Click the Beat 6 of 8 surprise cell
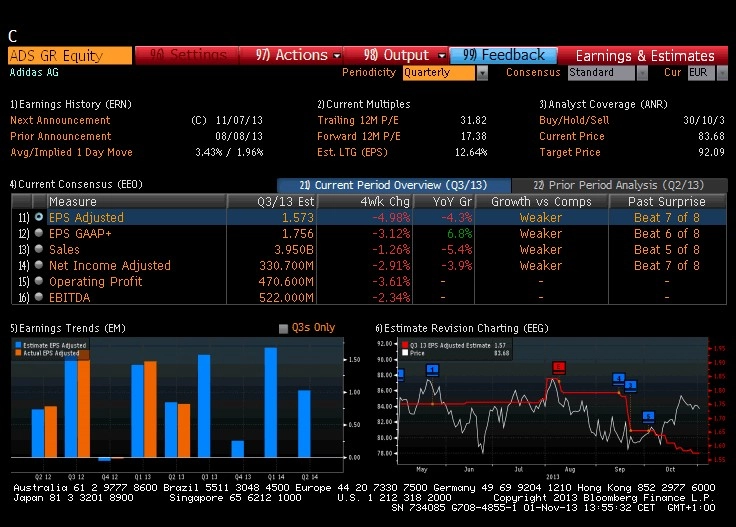Viewport: 736px width, 527px height. point(667,233)
